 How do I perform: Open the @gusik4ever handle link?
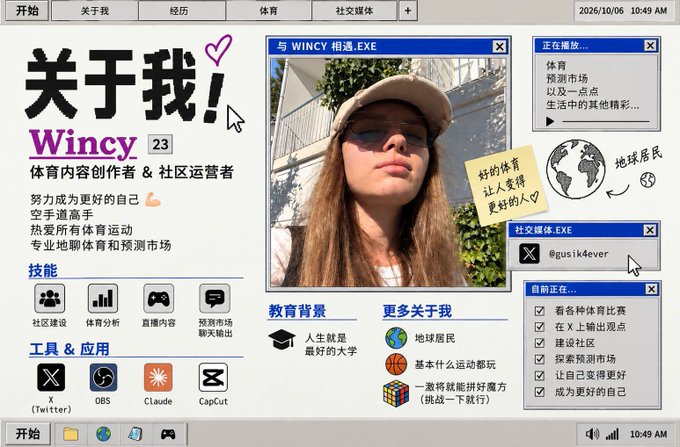click(579, 254)
